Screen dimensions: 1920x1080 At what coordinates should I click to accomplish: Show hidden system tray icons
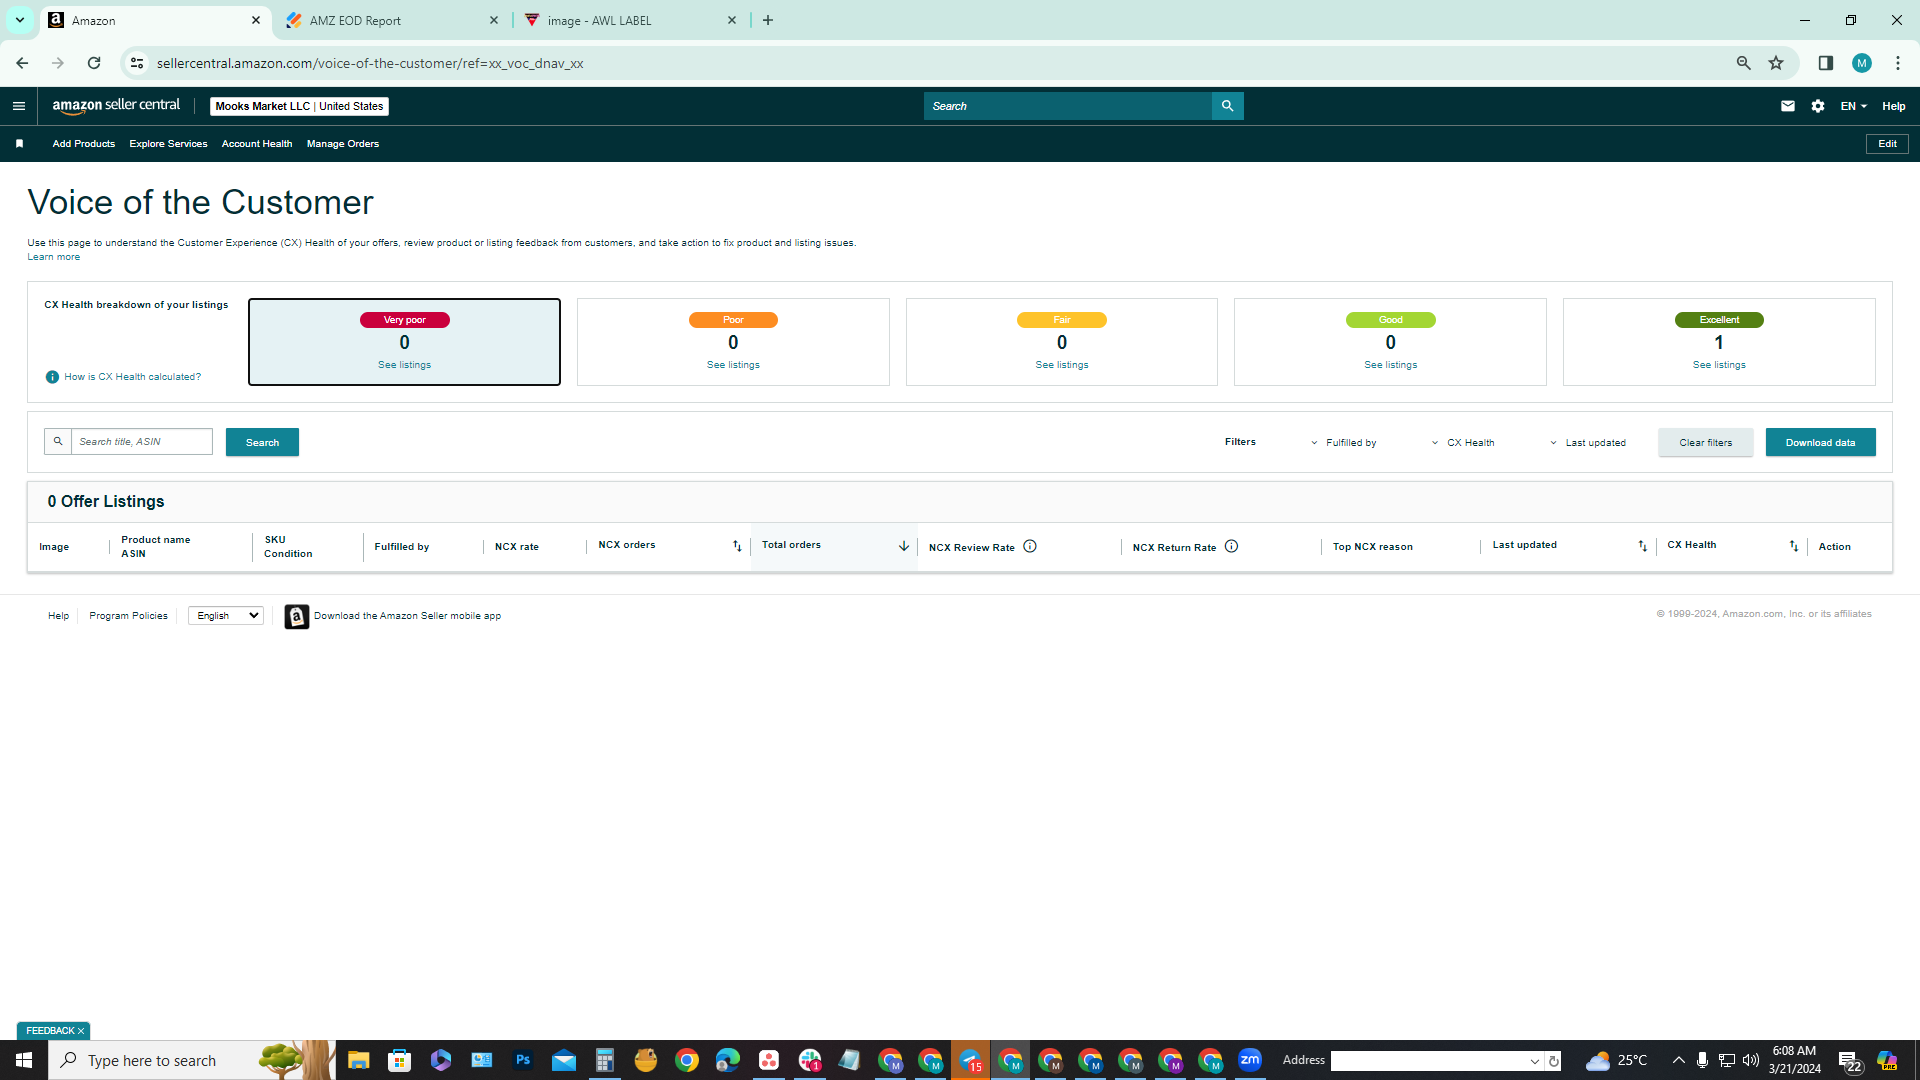1678,1060
